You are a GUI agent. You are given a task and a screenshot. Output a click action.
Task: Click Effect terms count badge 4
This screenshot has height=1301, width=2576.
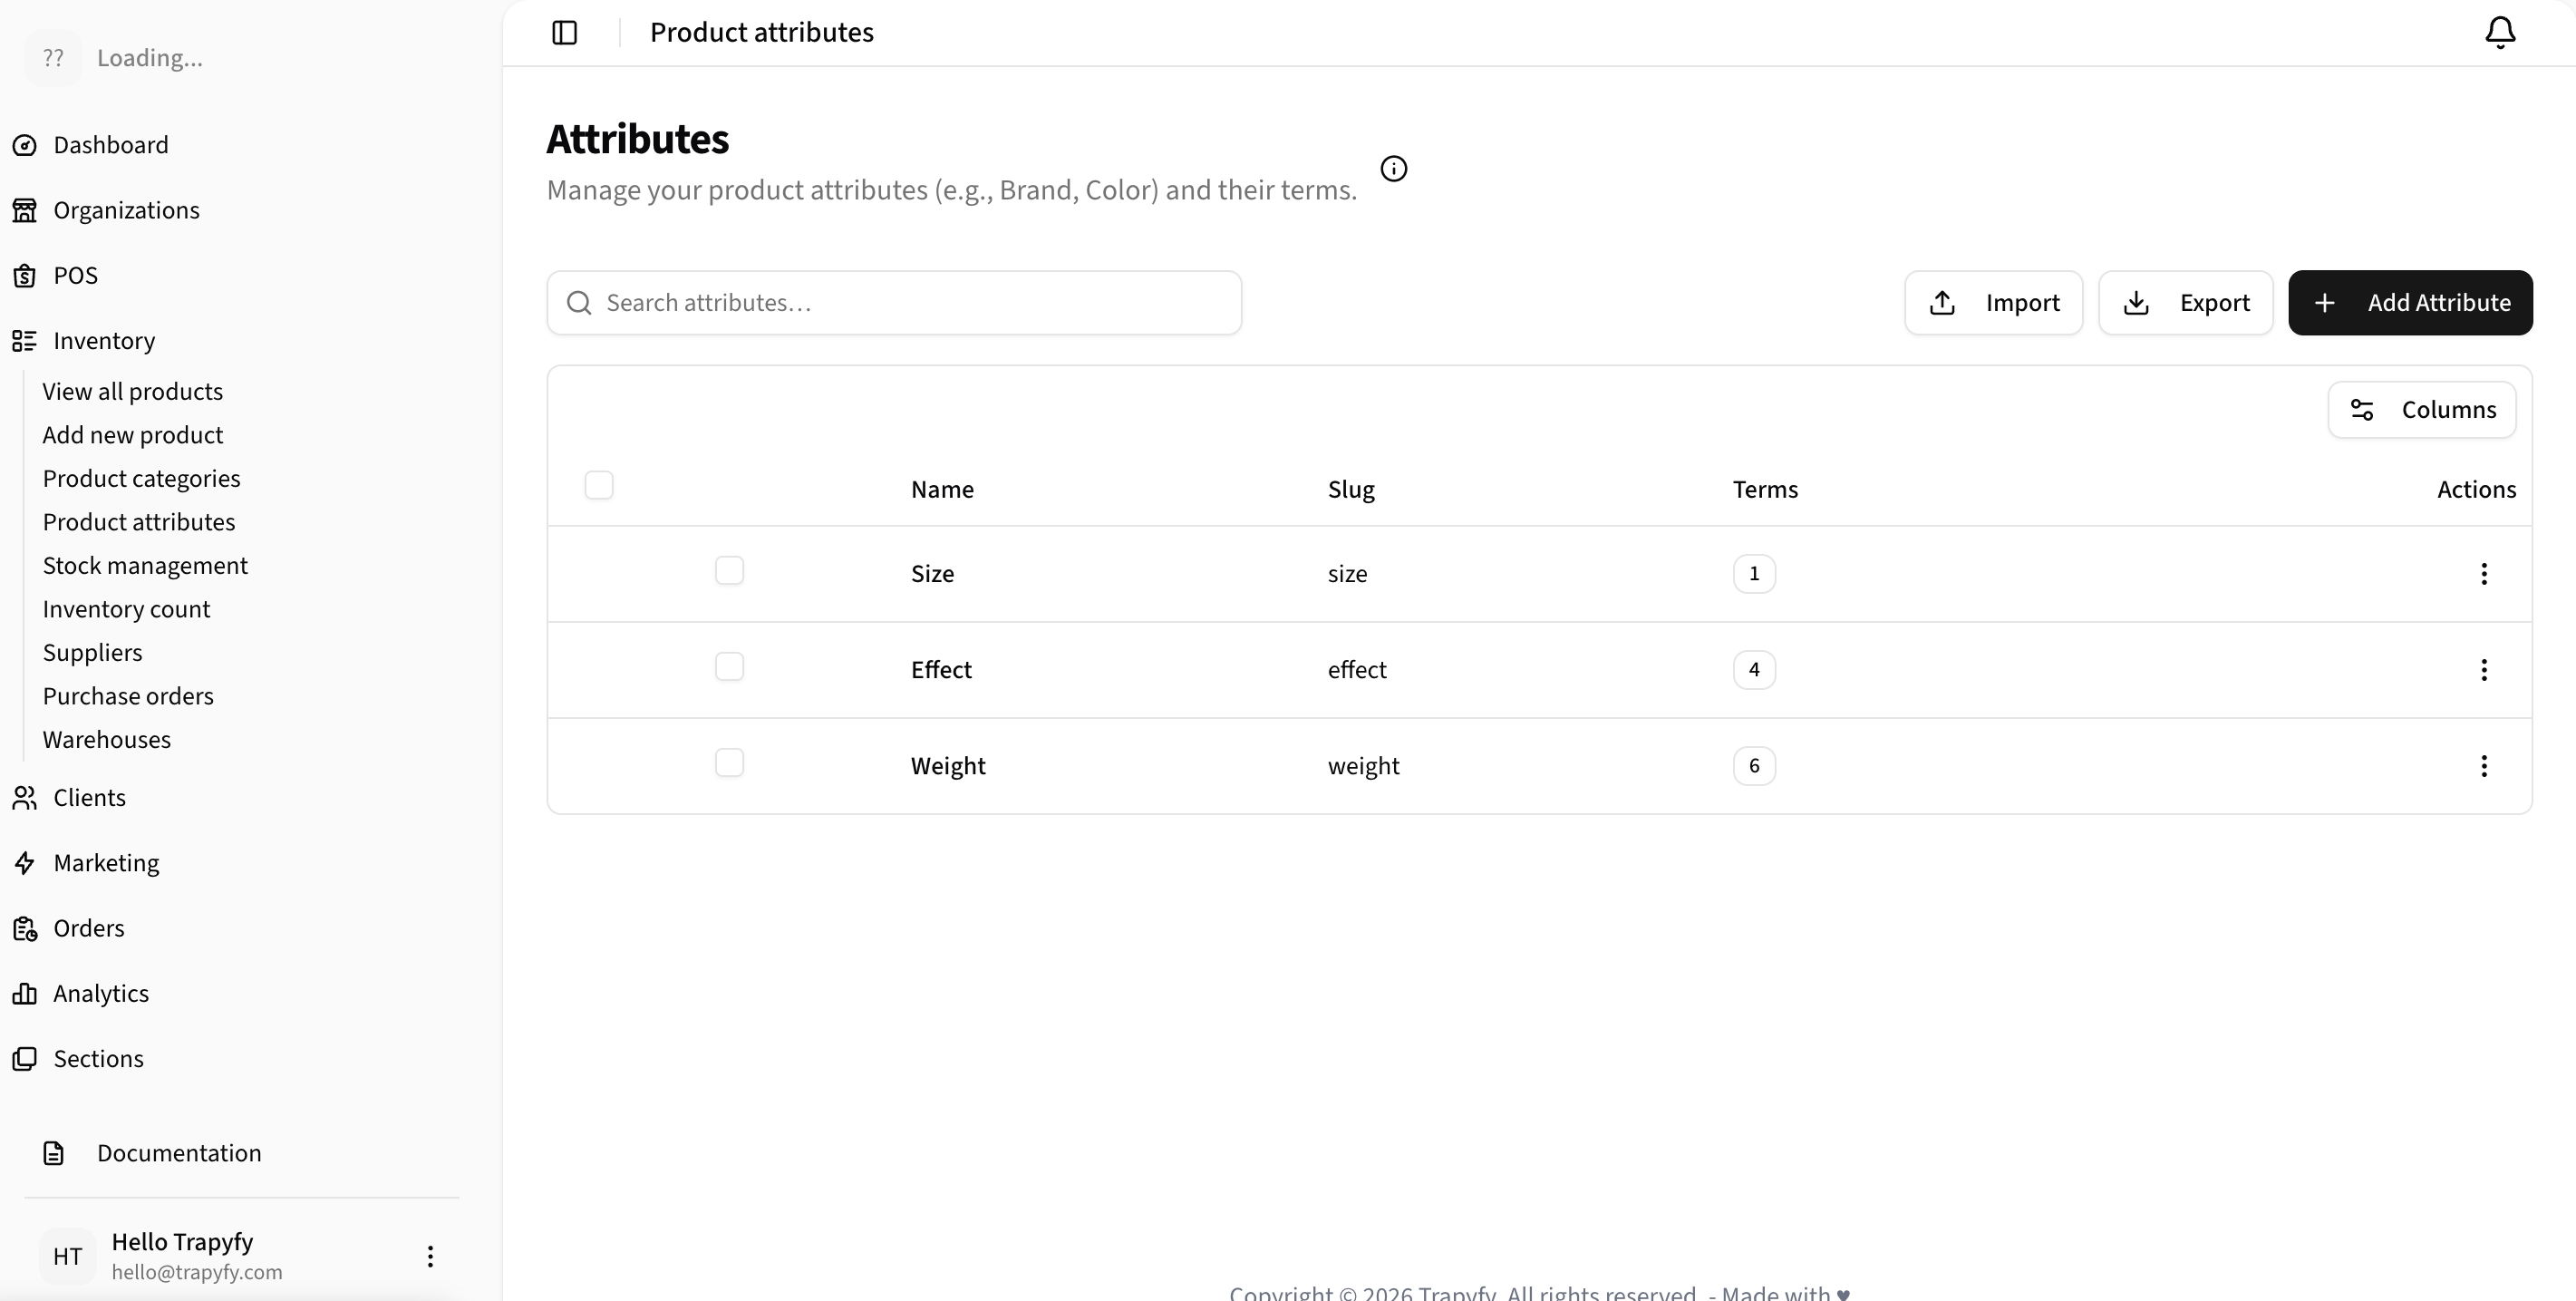[x=1754, y=670]
